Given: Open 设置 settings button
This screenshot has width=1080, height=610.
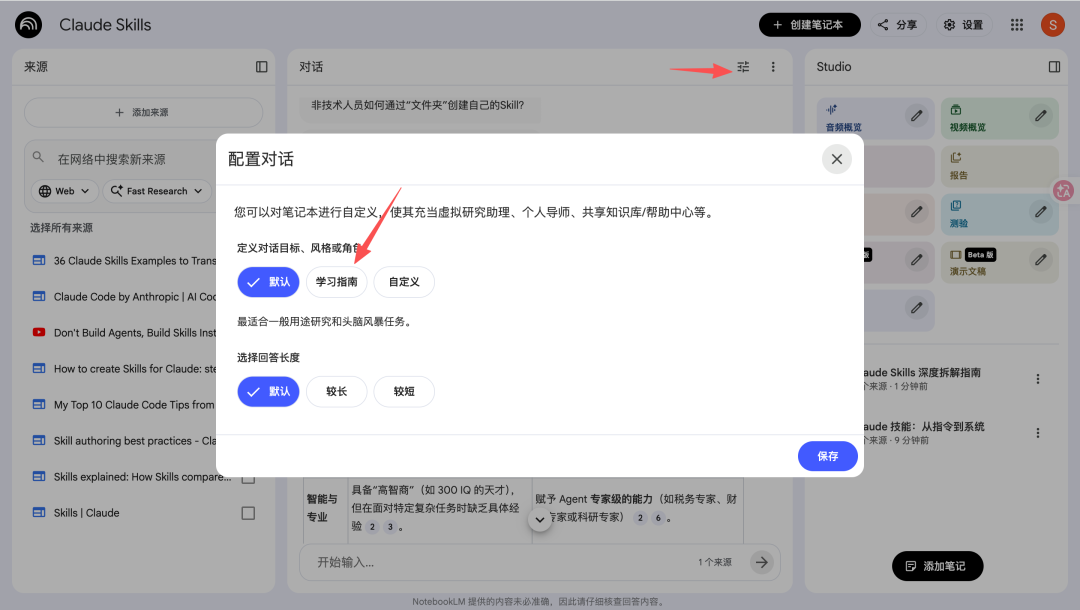Looking at the screenshot, I should point(963,25).
